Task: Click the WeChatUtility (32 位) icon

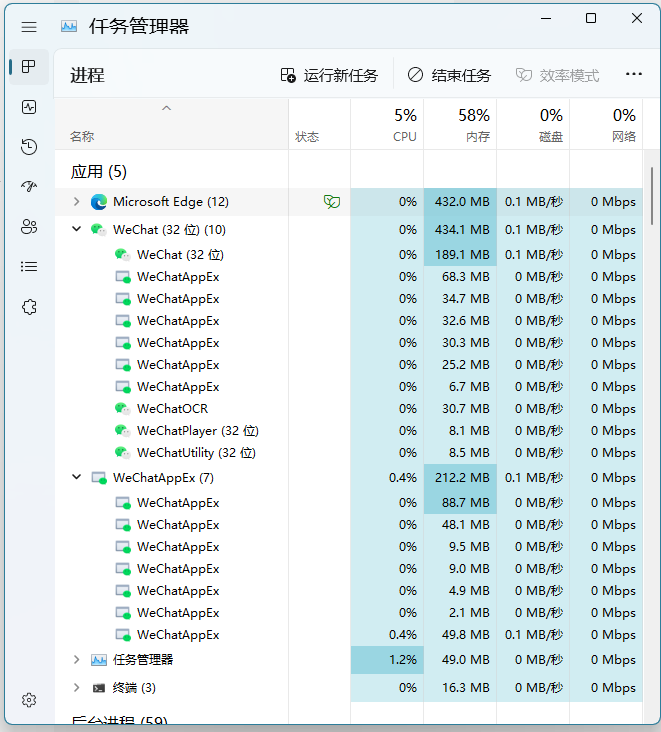Action: (x=122, y=452)
